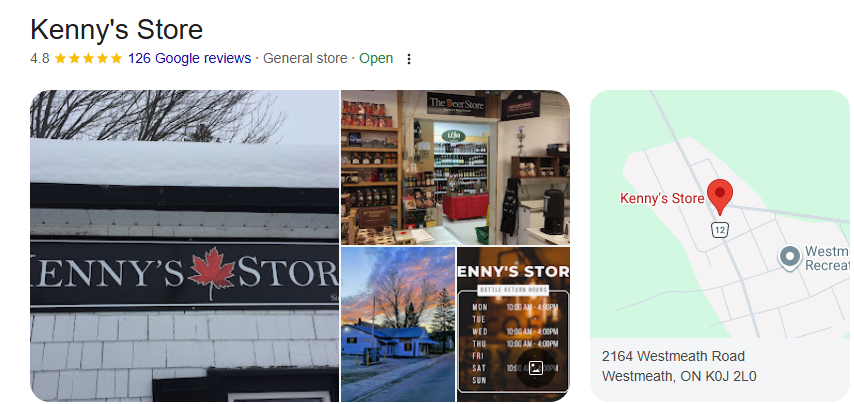Click the yellow star rating icons
Viewport: 854px width, 404px height.
click(88, 58)
